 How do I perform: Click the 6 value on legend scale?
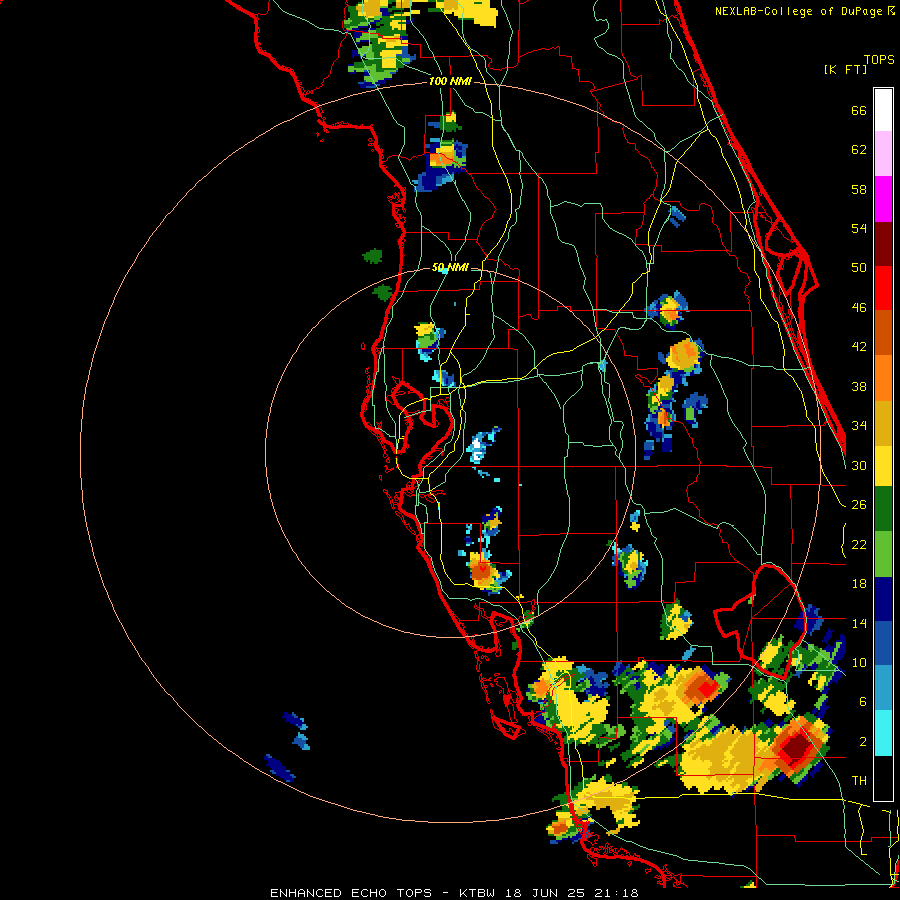[862, 702]
